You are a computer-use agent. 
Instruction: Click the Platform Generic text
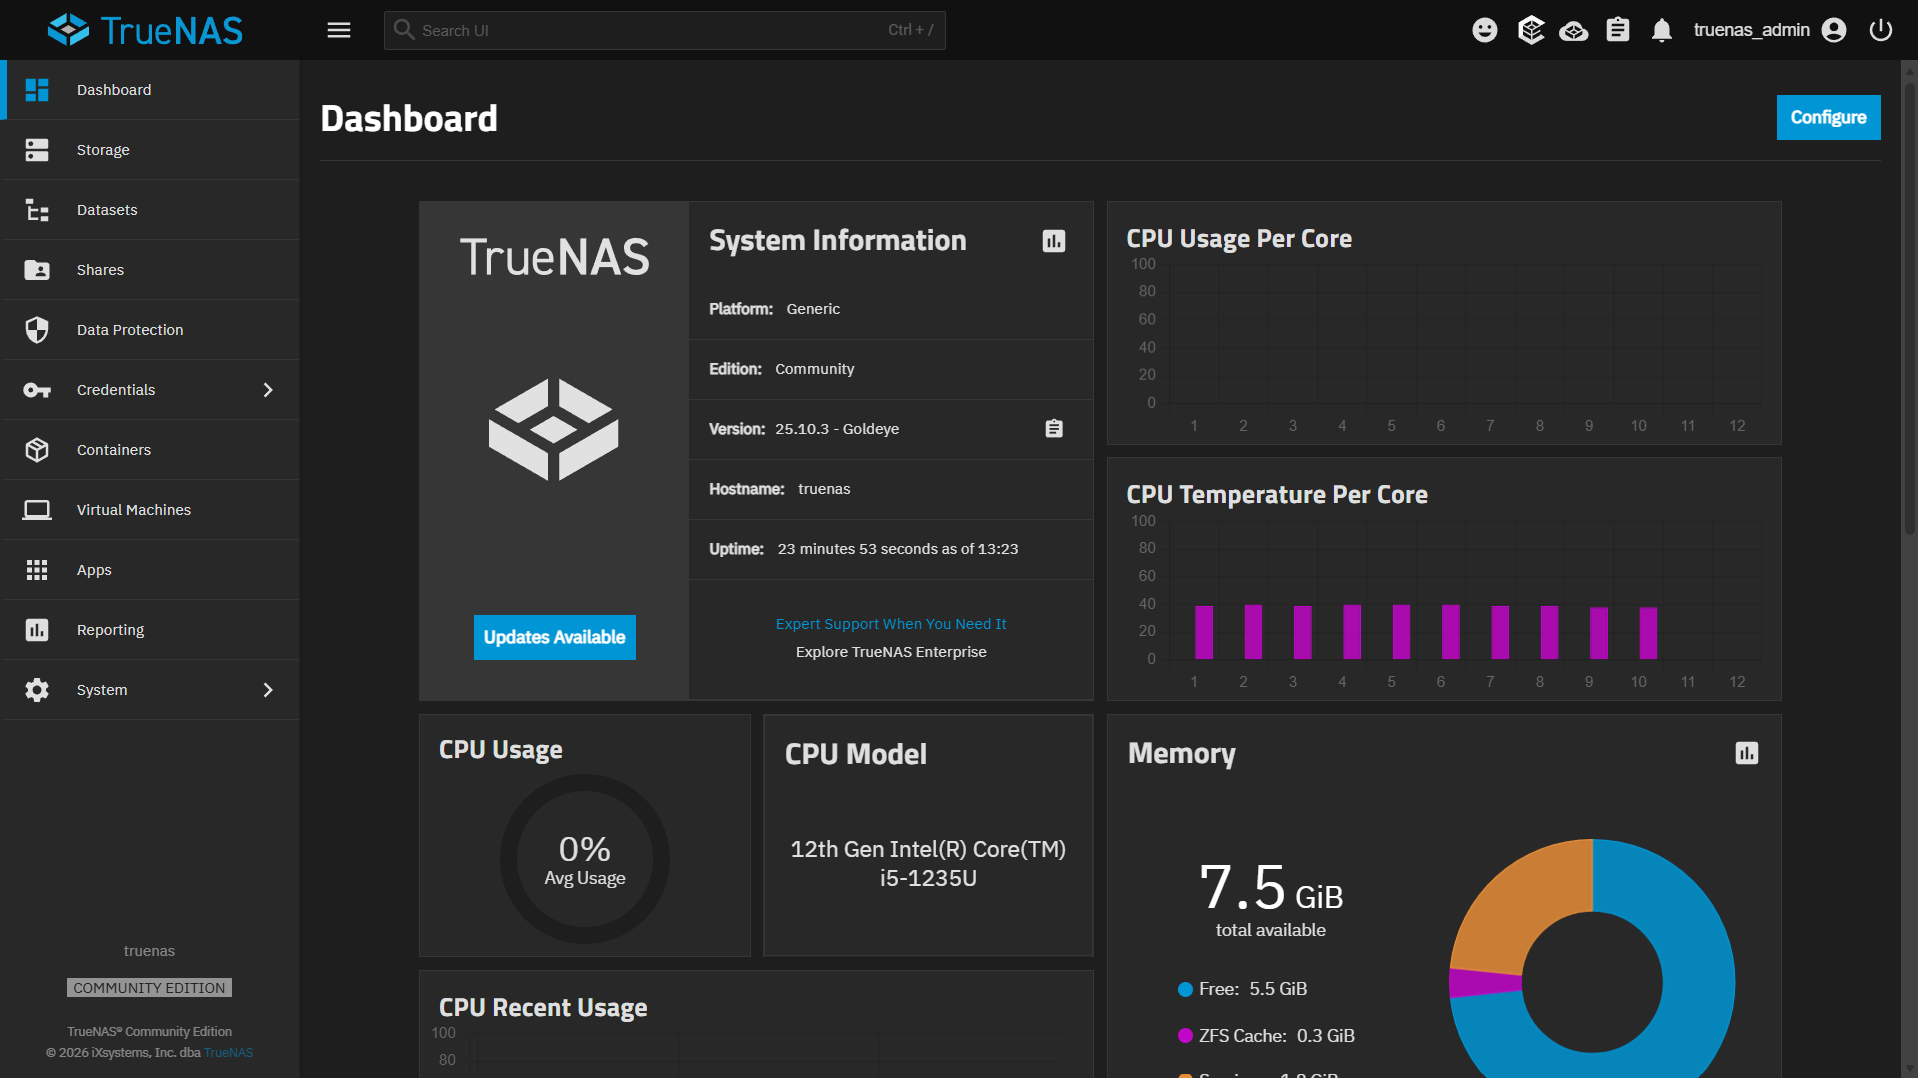click(x=775, y=309)
